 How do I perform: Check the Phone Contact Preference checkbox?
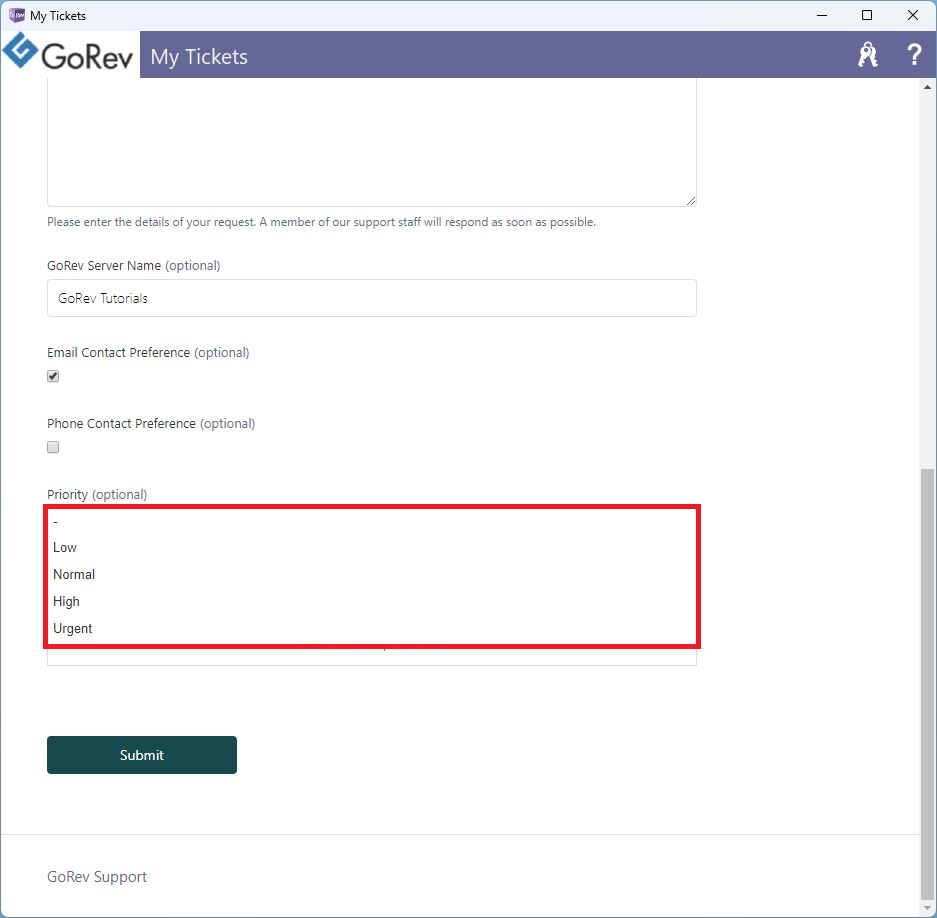[53, 447]
